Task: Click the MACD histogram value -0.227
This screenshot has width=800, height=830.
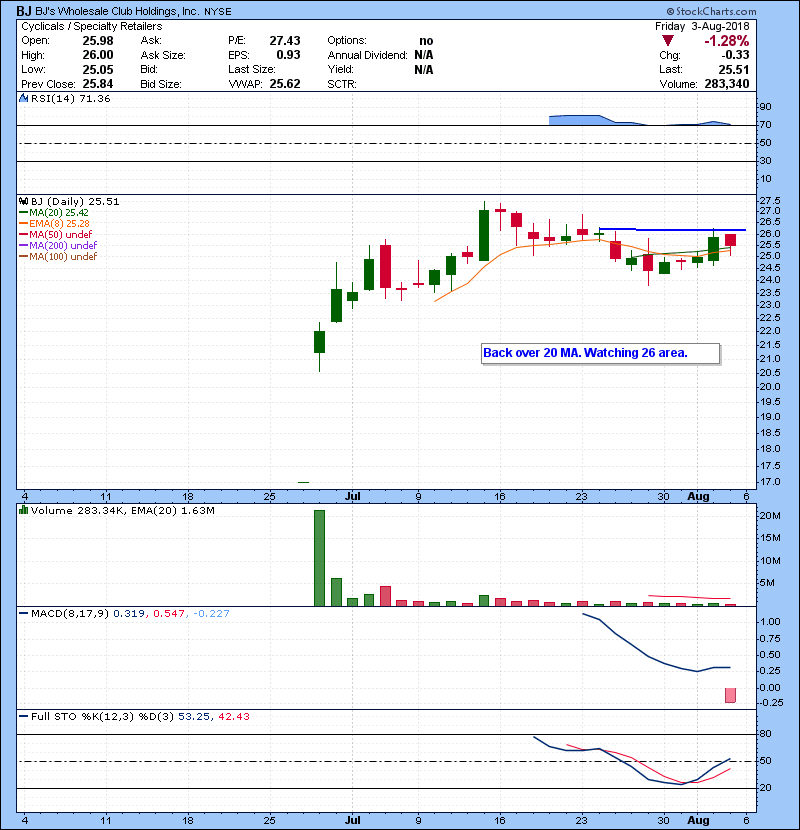Action: point(211,614)
